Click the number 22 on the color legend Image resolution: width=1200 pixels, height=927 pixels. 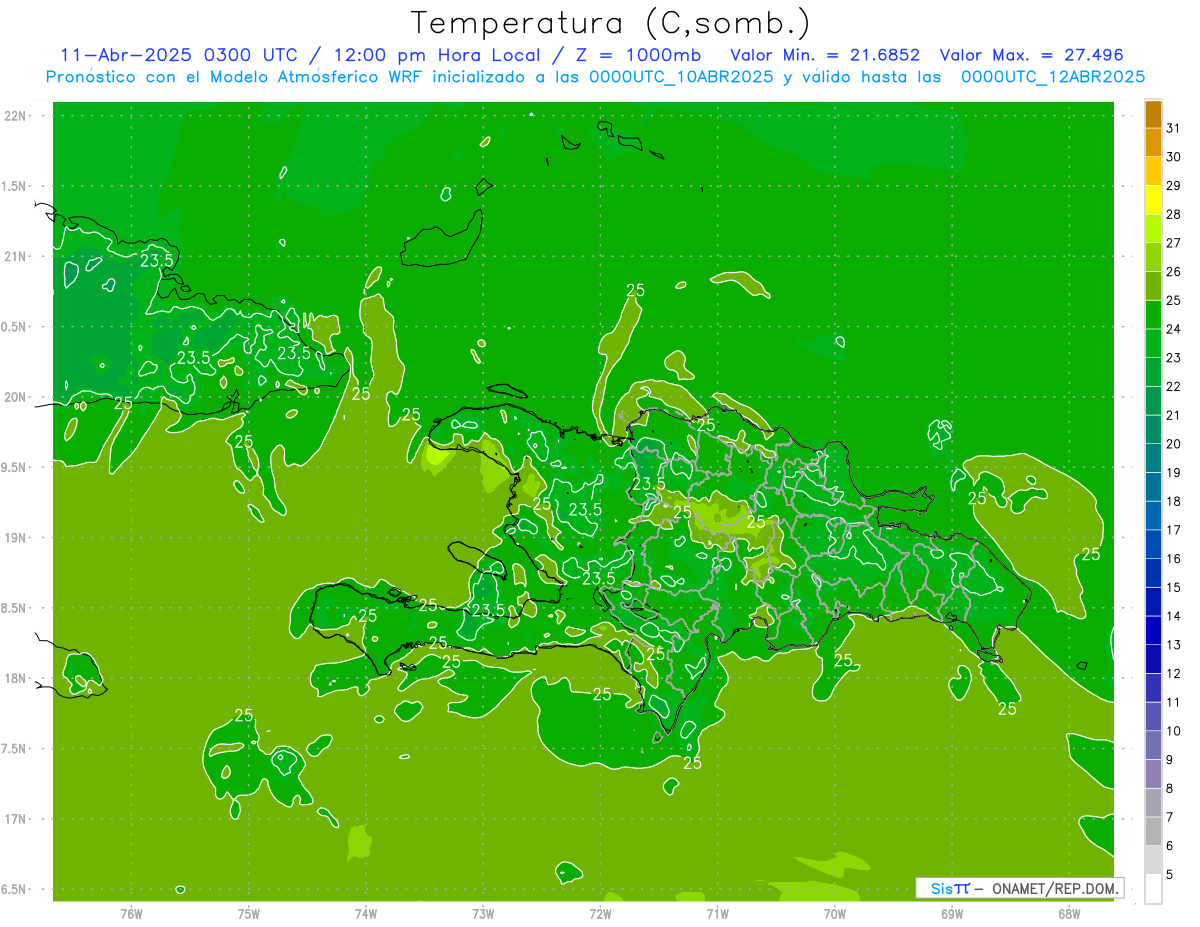click(1173, 386)
